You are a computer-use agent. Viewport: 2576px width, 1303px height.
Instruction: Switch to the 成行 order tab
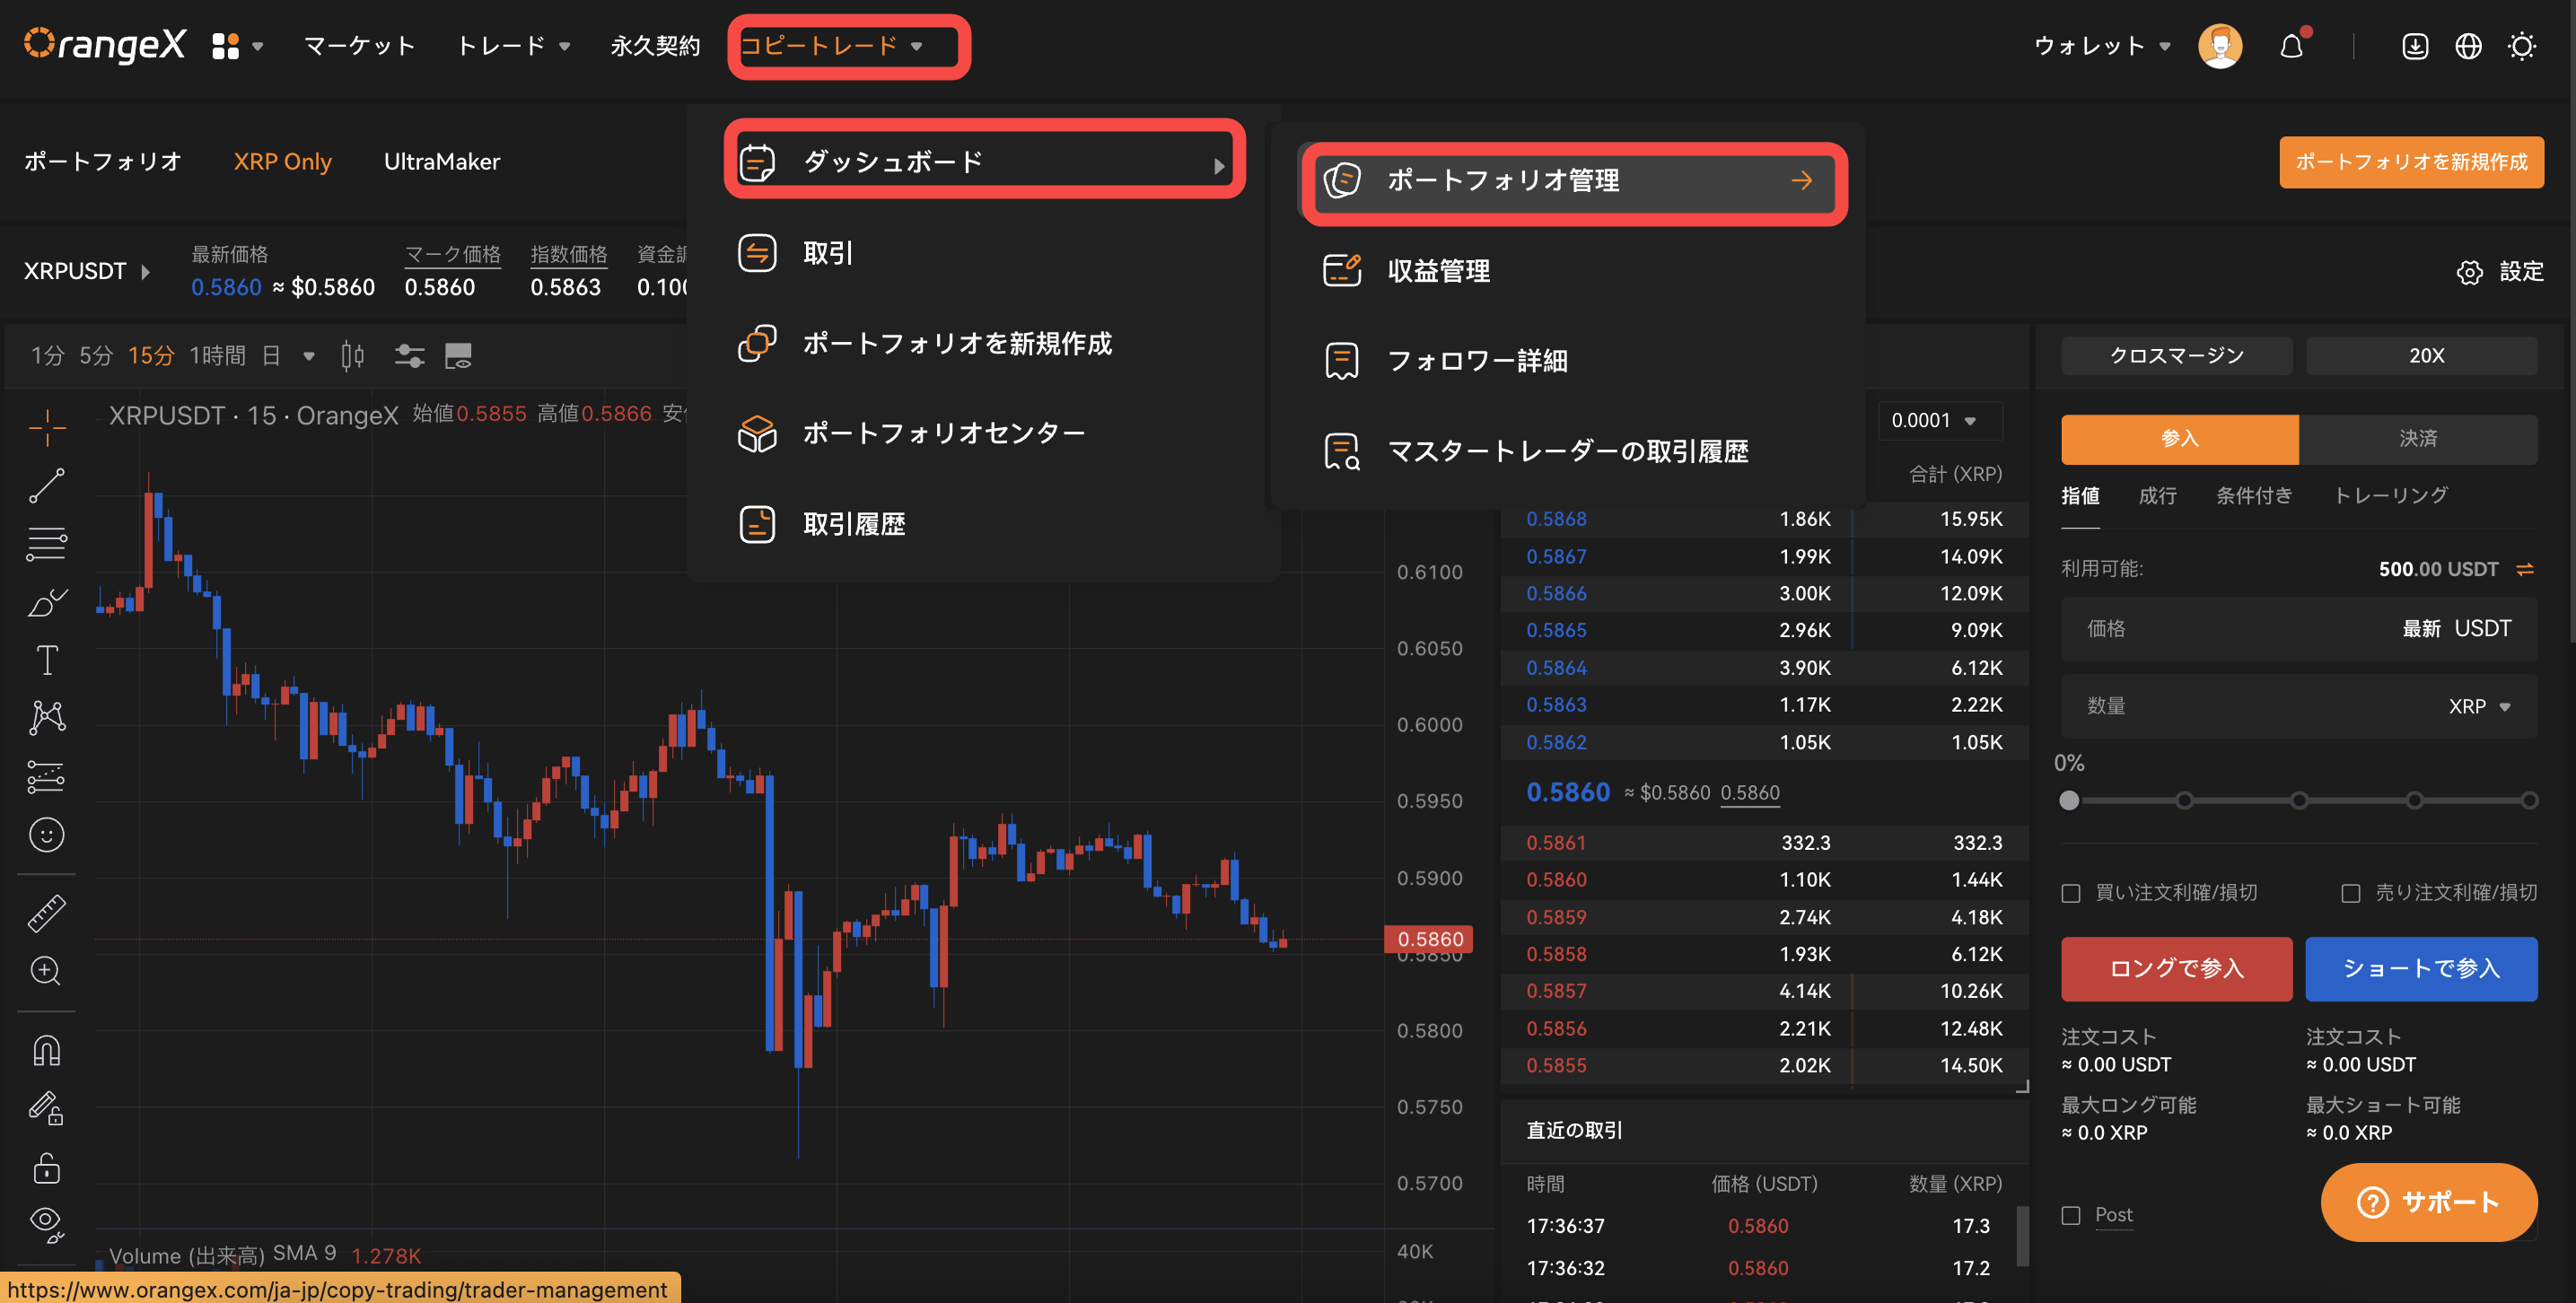click(2156, 495)
